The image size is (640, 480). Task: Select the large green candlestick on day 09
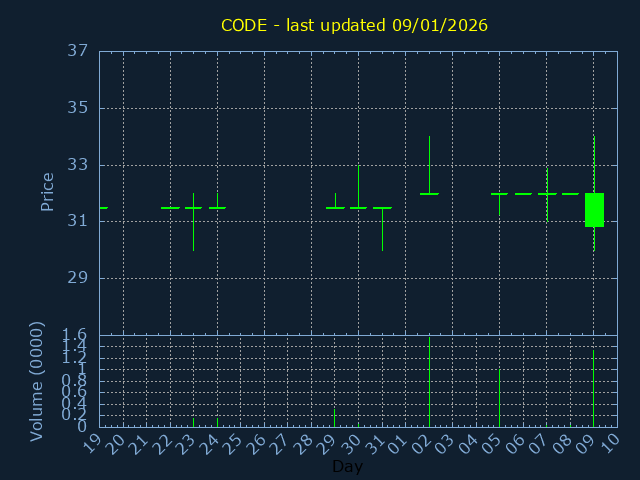click(x=594, y=210)
